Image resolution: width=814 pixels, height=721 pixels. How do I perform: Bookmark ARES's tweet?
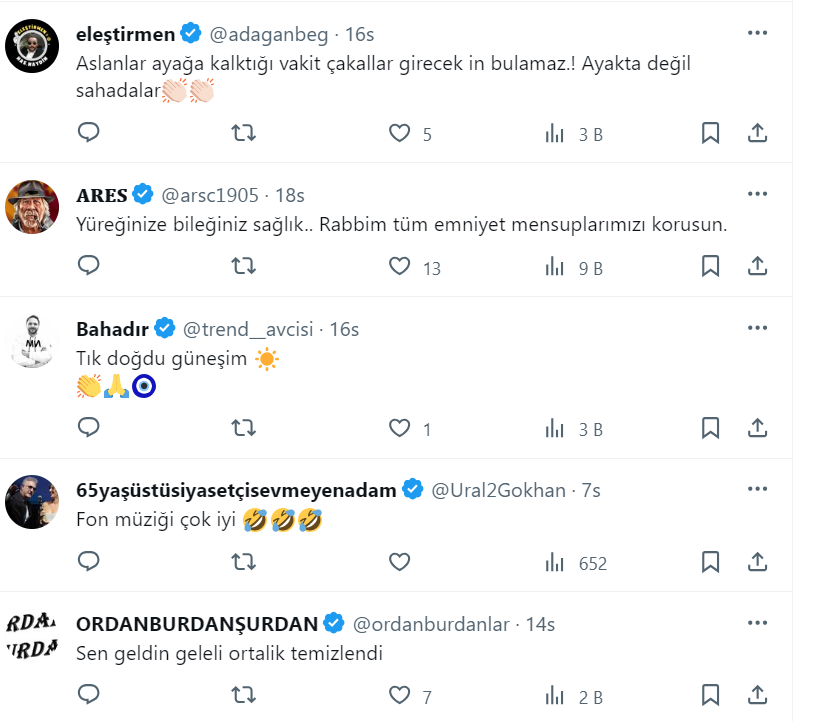709,266
